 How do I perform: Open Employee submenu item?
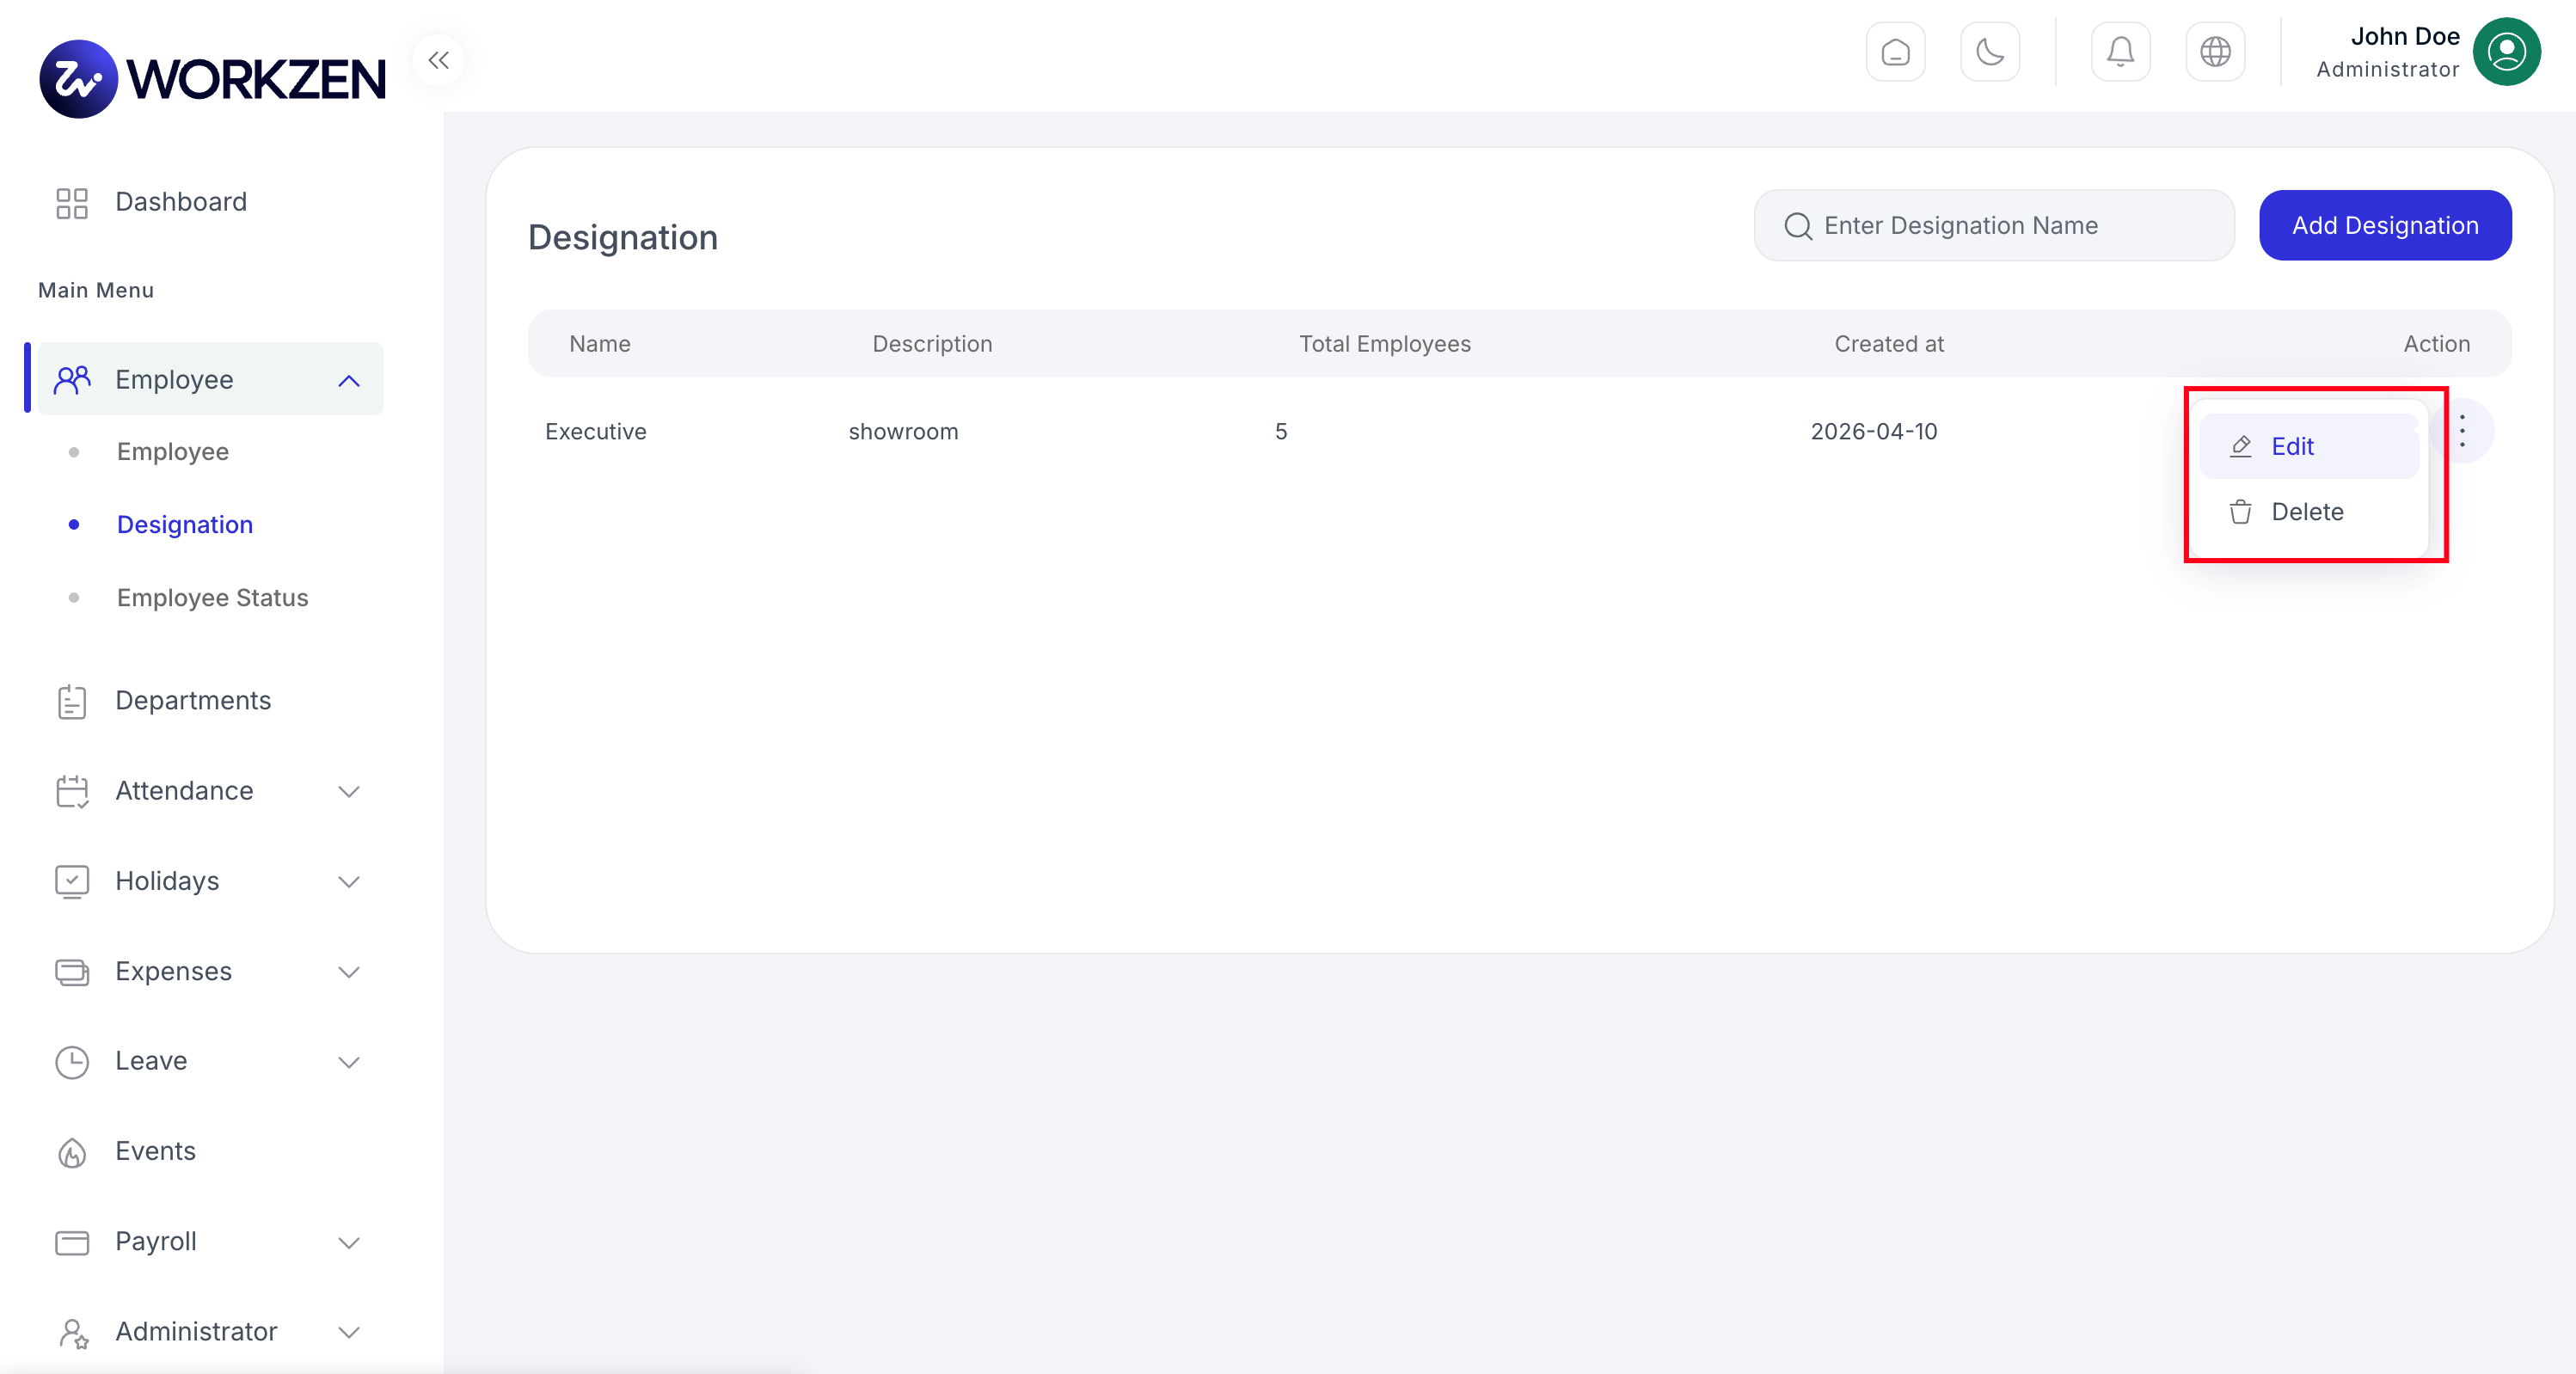click(x=173, y=452)
